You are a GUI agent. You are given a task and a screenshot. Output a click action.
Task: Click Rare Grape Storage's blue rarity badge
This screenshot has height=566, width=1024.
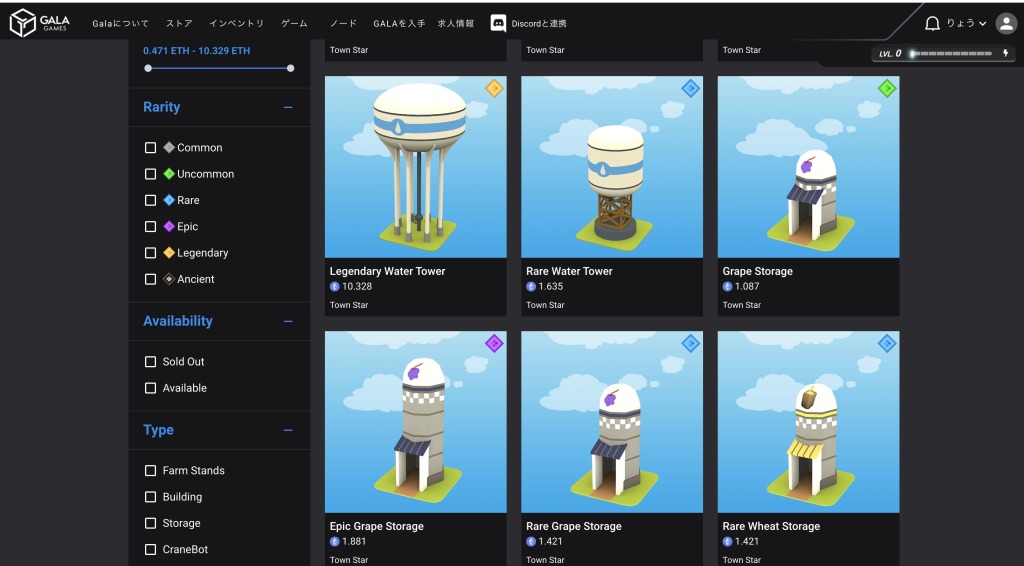(690, 343)
